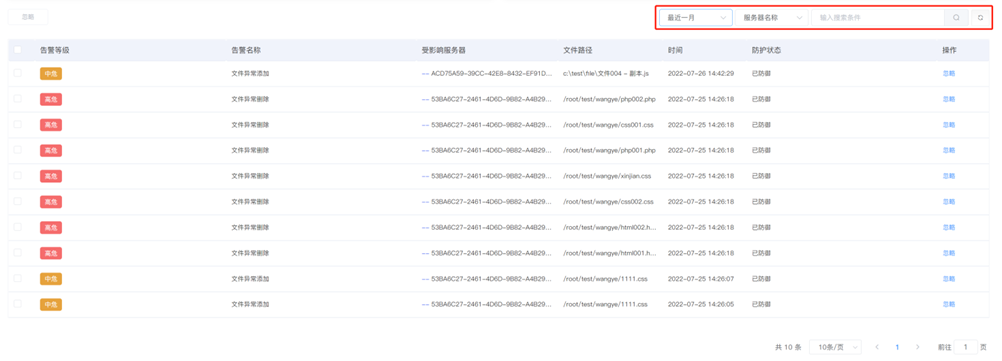Click the 防护状态 column header

(x=766, y=50)
